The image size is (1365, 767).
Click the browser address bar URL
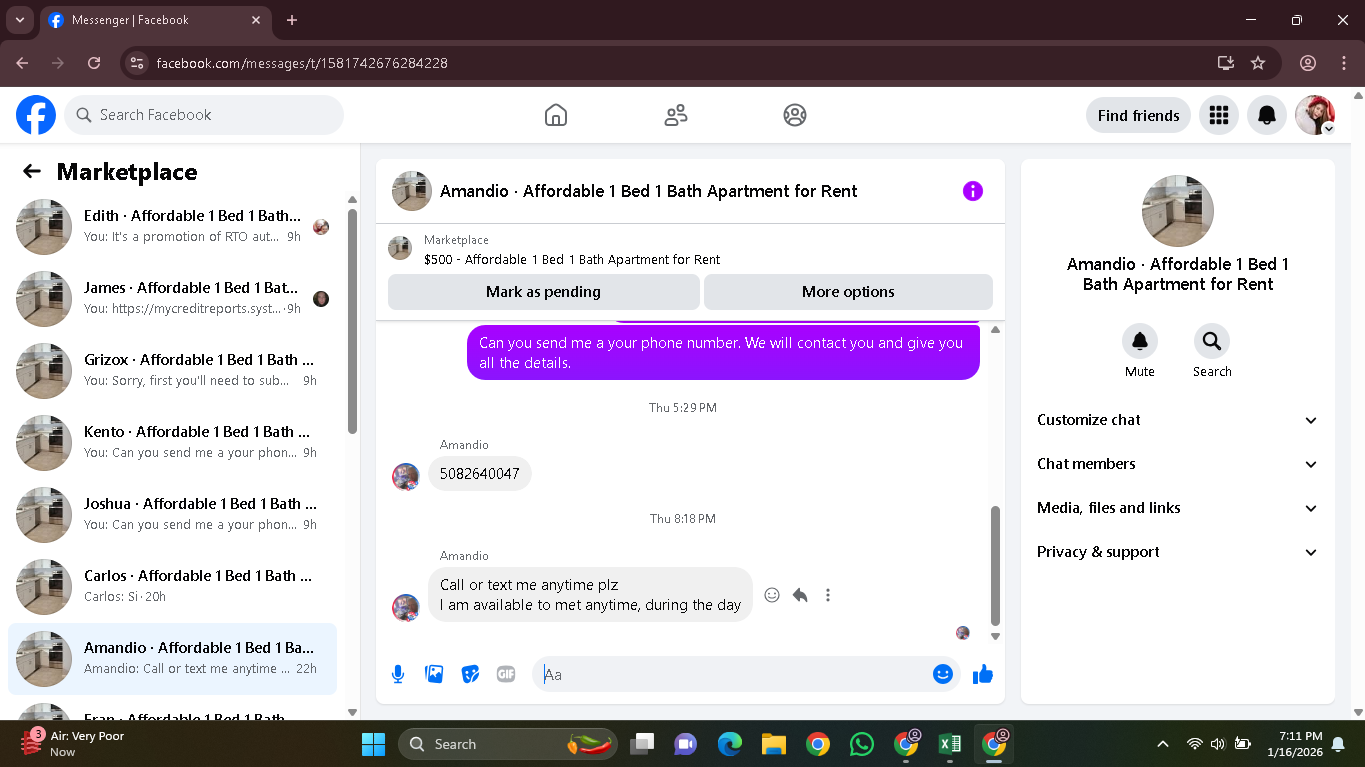[x=302, y=63]
